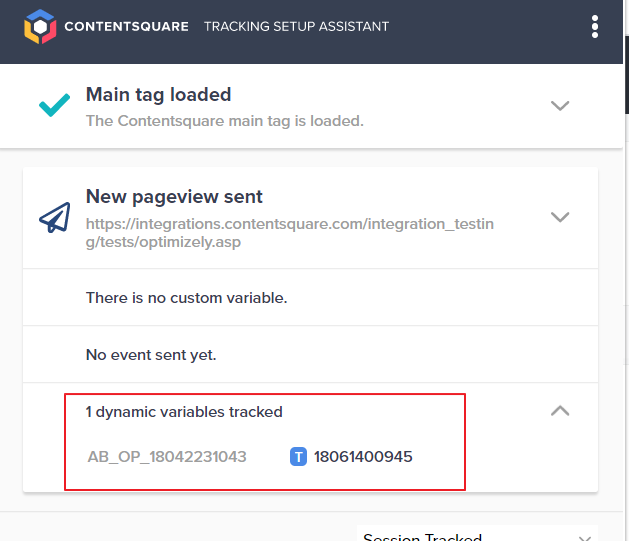Click the Contentsquare hexagon logo
The height and width of the screenshot is (541, 629).
coord(40,26)
